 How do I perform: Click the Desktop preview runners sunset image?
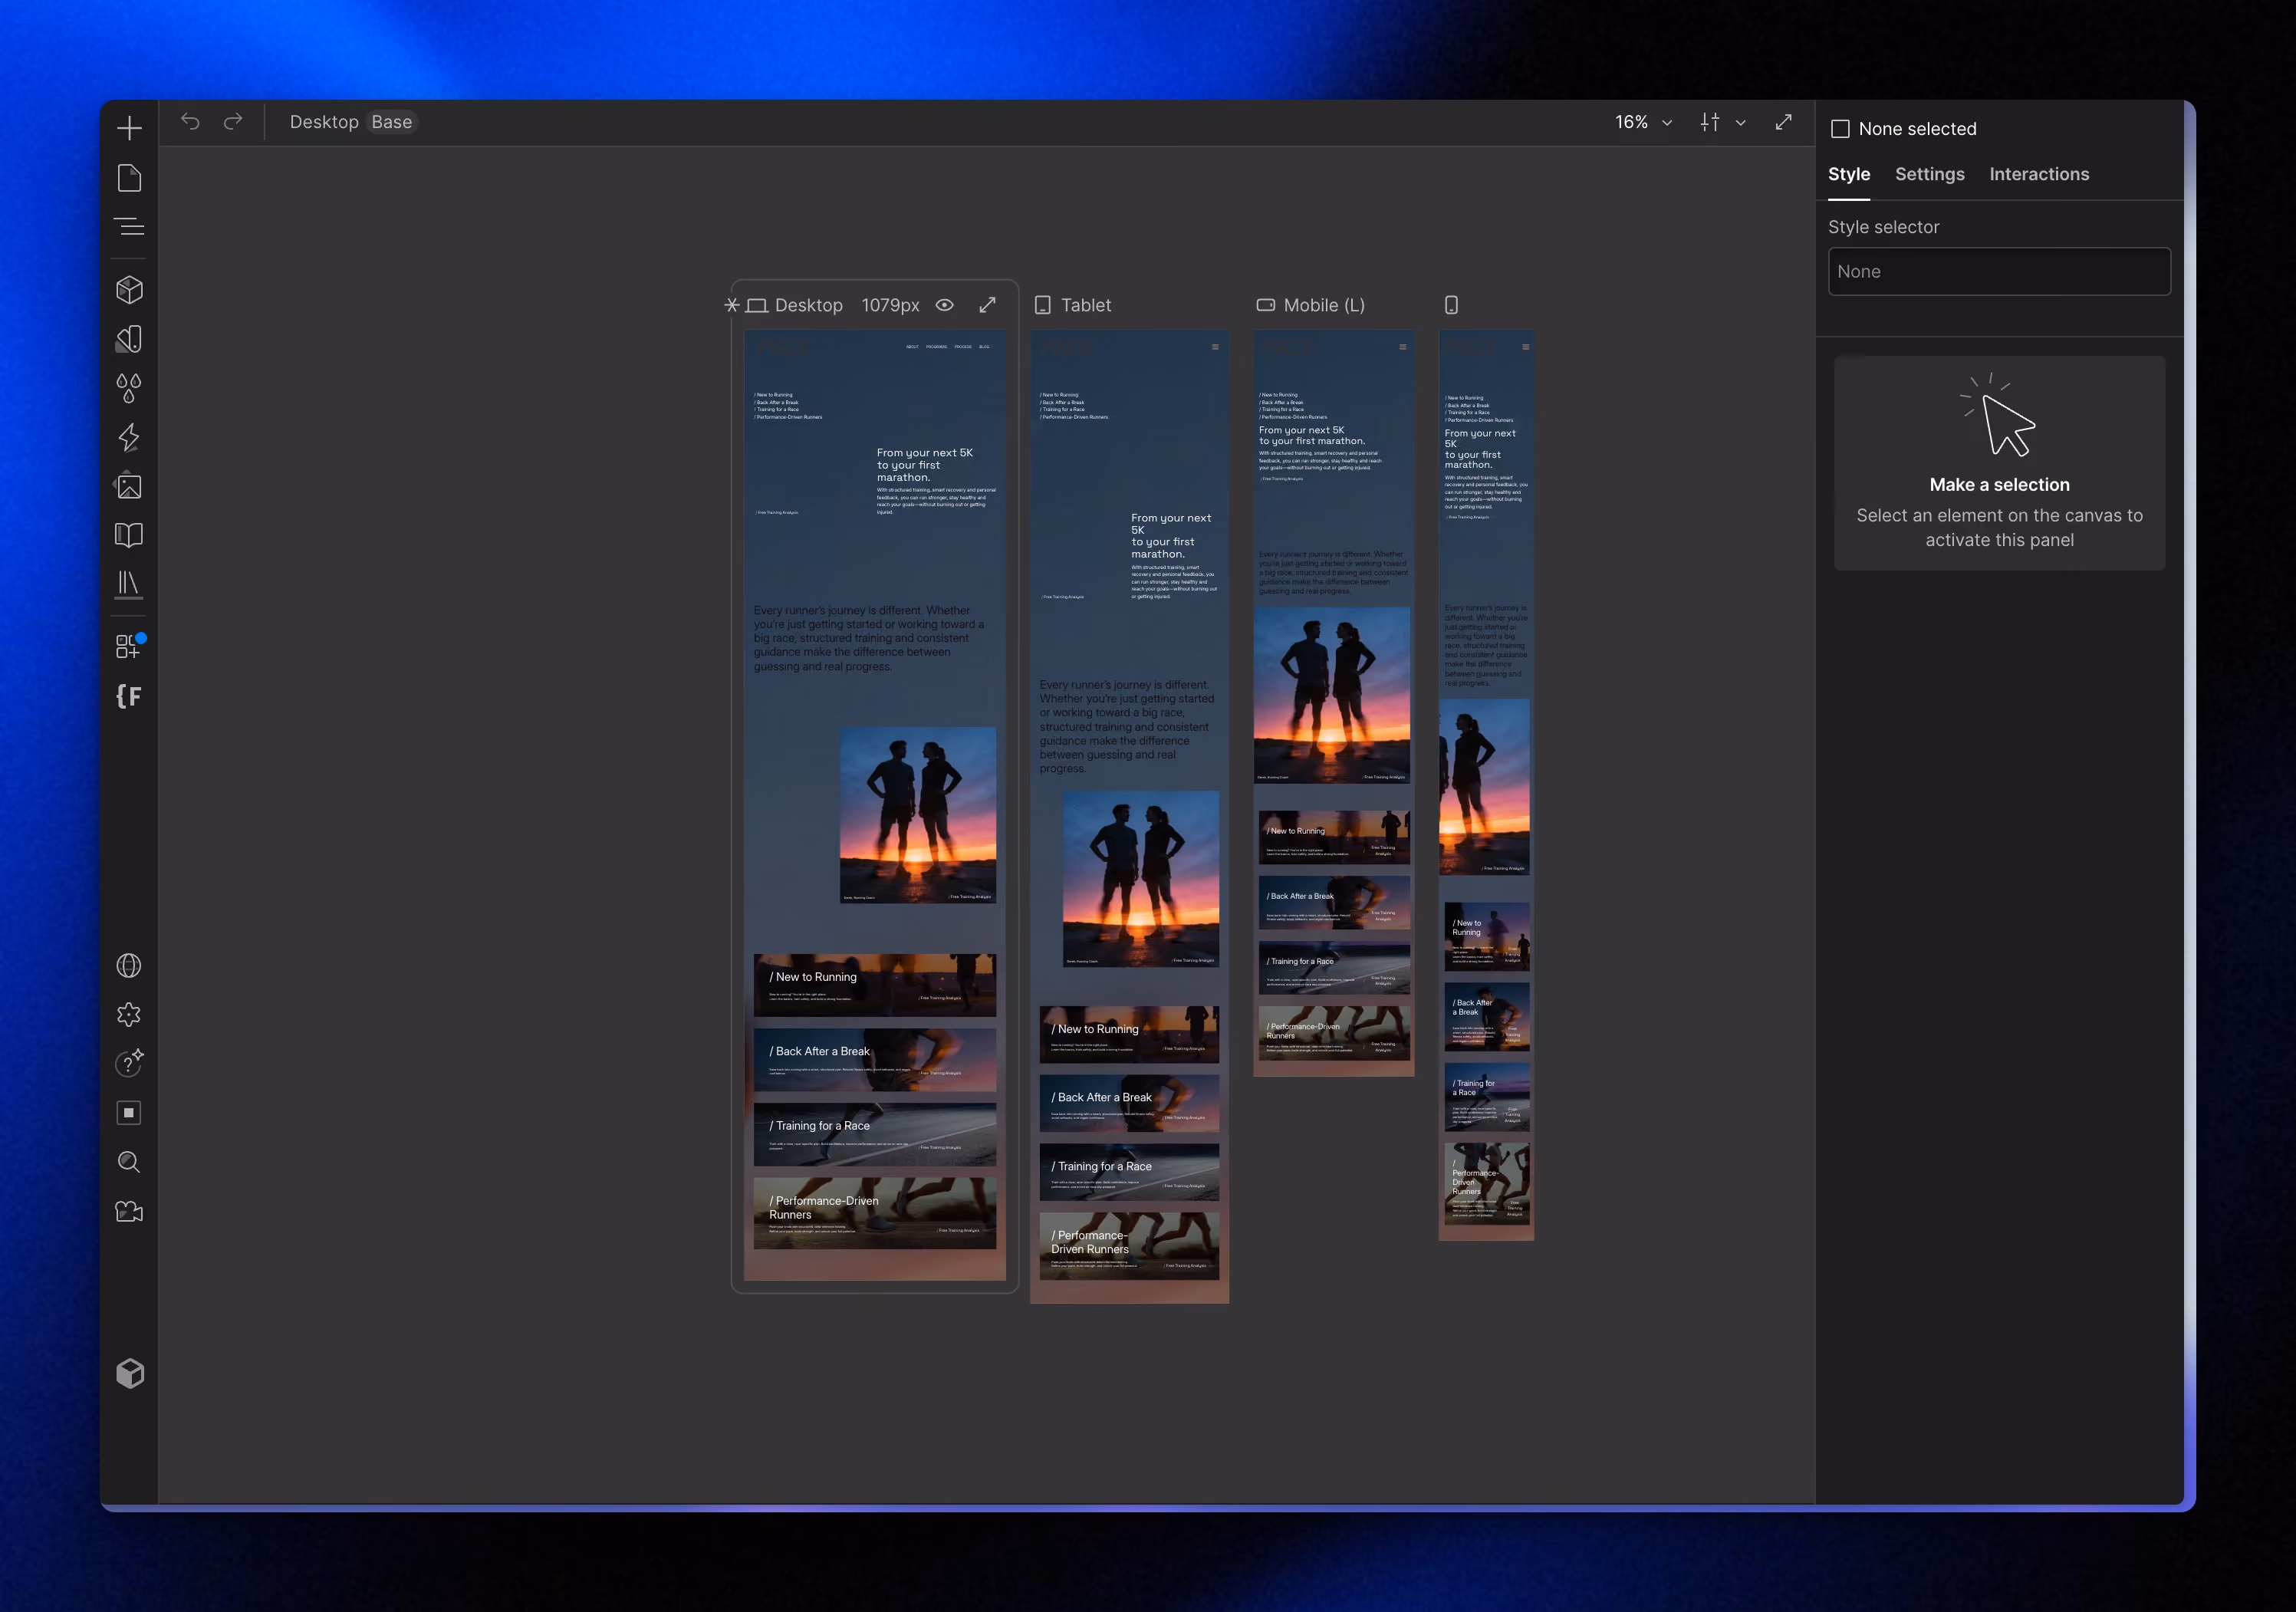918,815
